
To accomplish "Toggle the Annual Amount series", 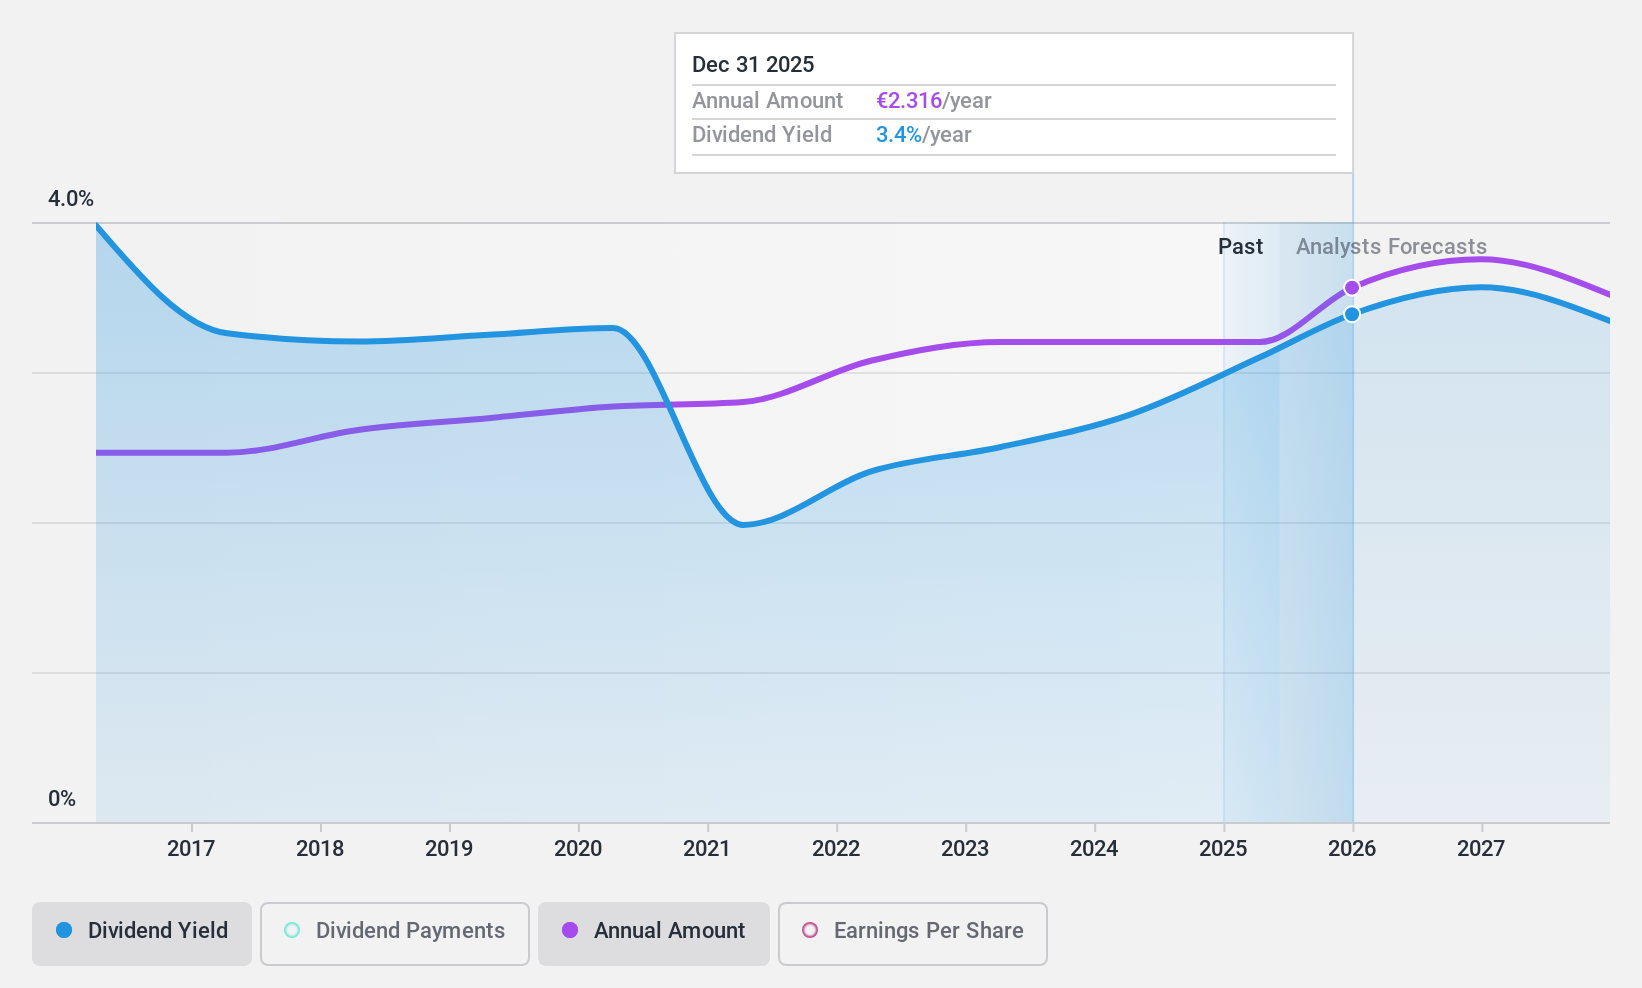I will [654, 934].
